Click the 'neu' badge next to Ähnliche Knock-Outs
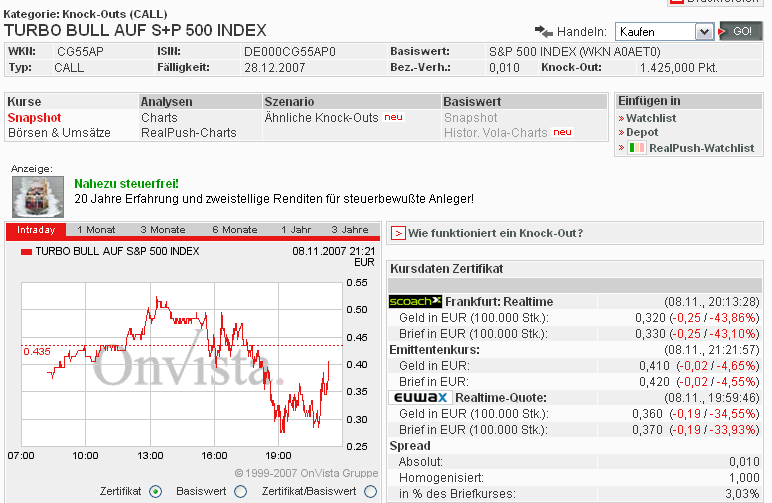Image resolution: width=772 pixels, height=503 pixels. pos(393,117)
